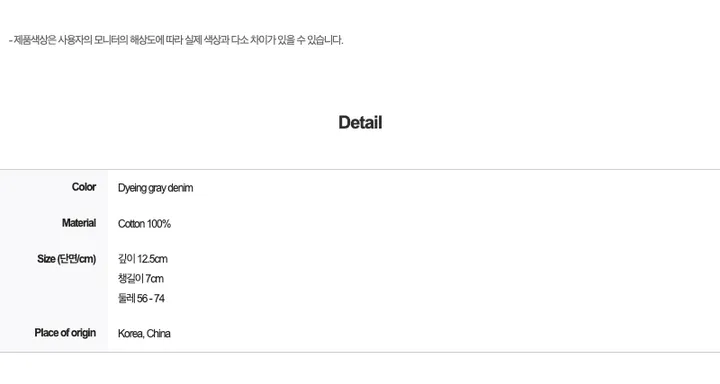
Task: Click the 제품색상 monitor disclaimer notice
Action: pos(176,40)
